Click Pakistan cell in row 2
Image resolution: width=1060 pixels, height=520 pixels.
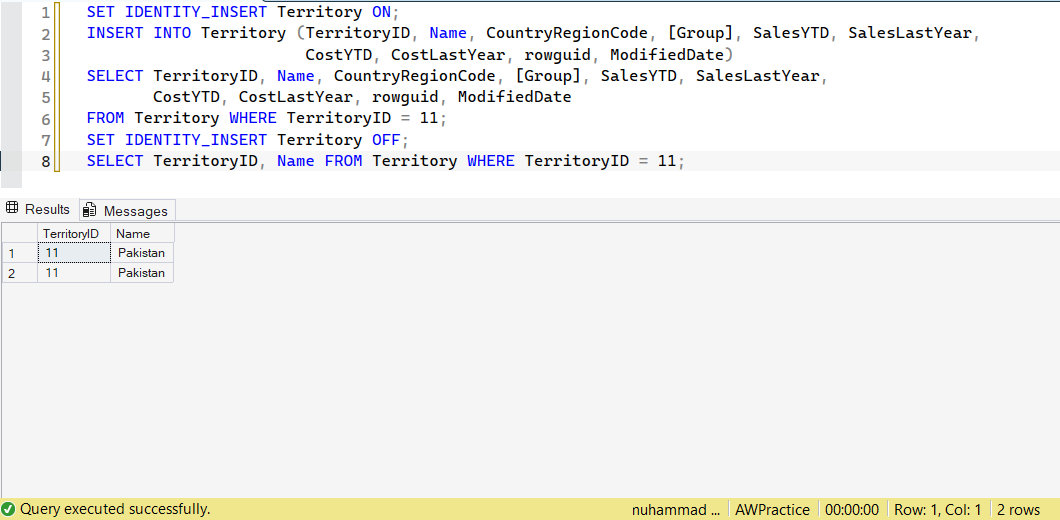point(142,273)
